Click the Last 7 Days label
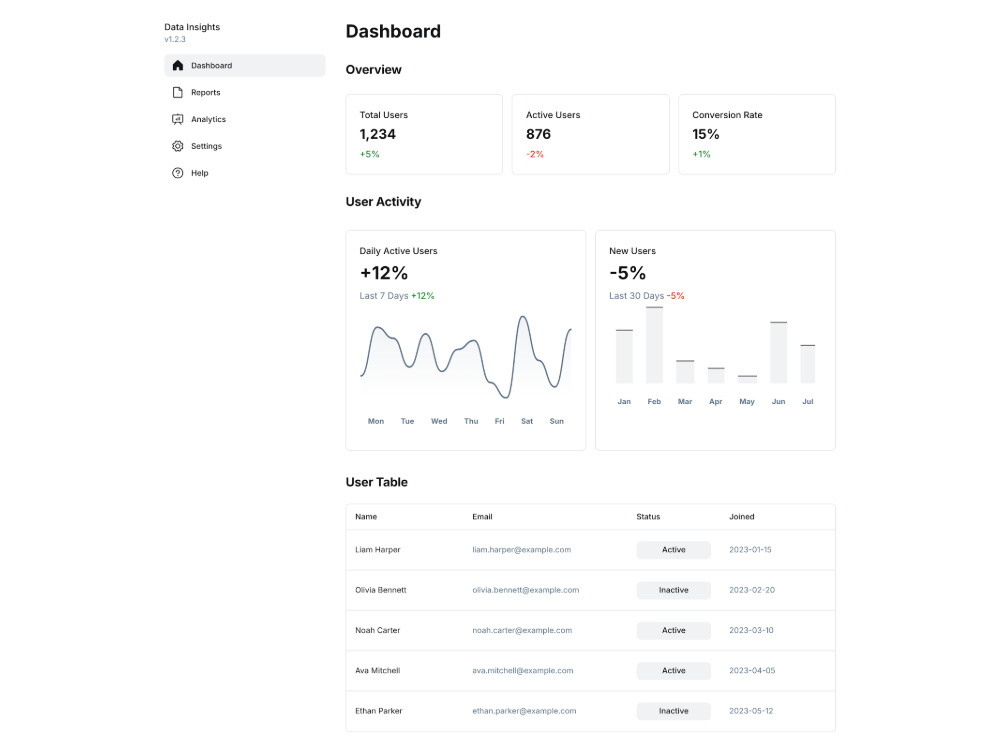 [x=384, y=296]
